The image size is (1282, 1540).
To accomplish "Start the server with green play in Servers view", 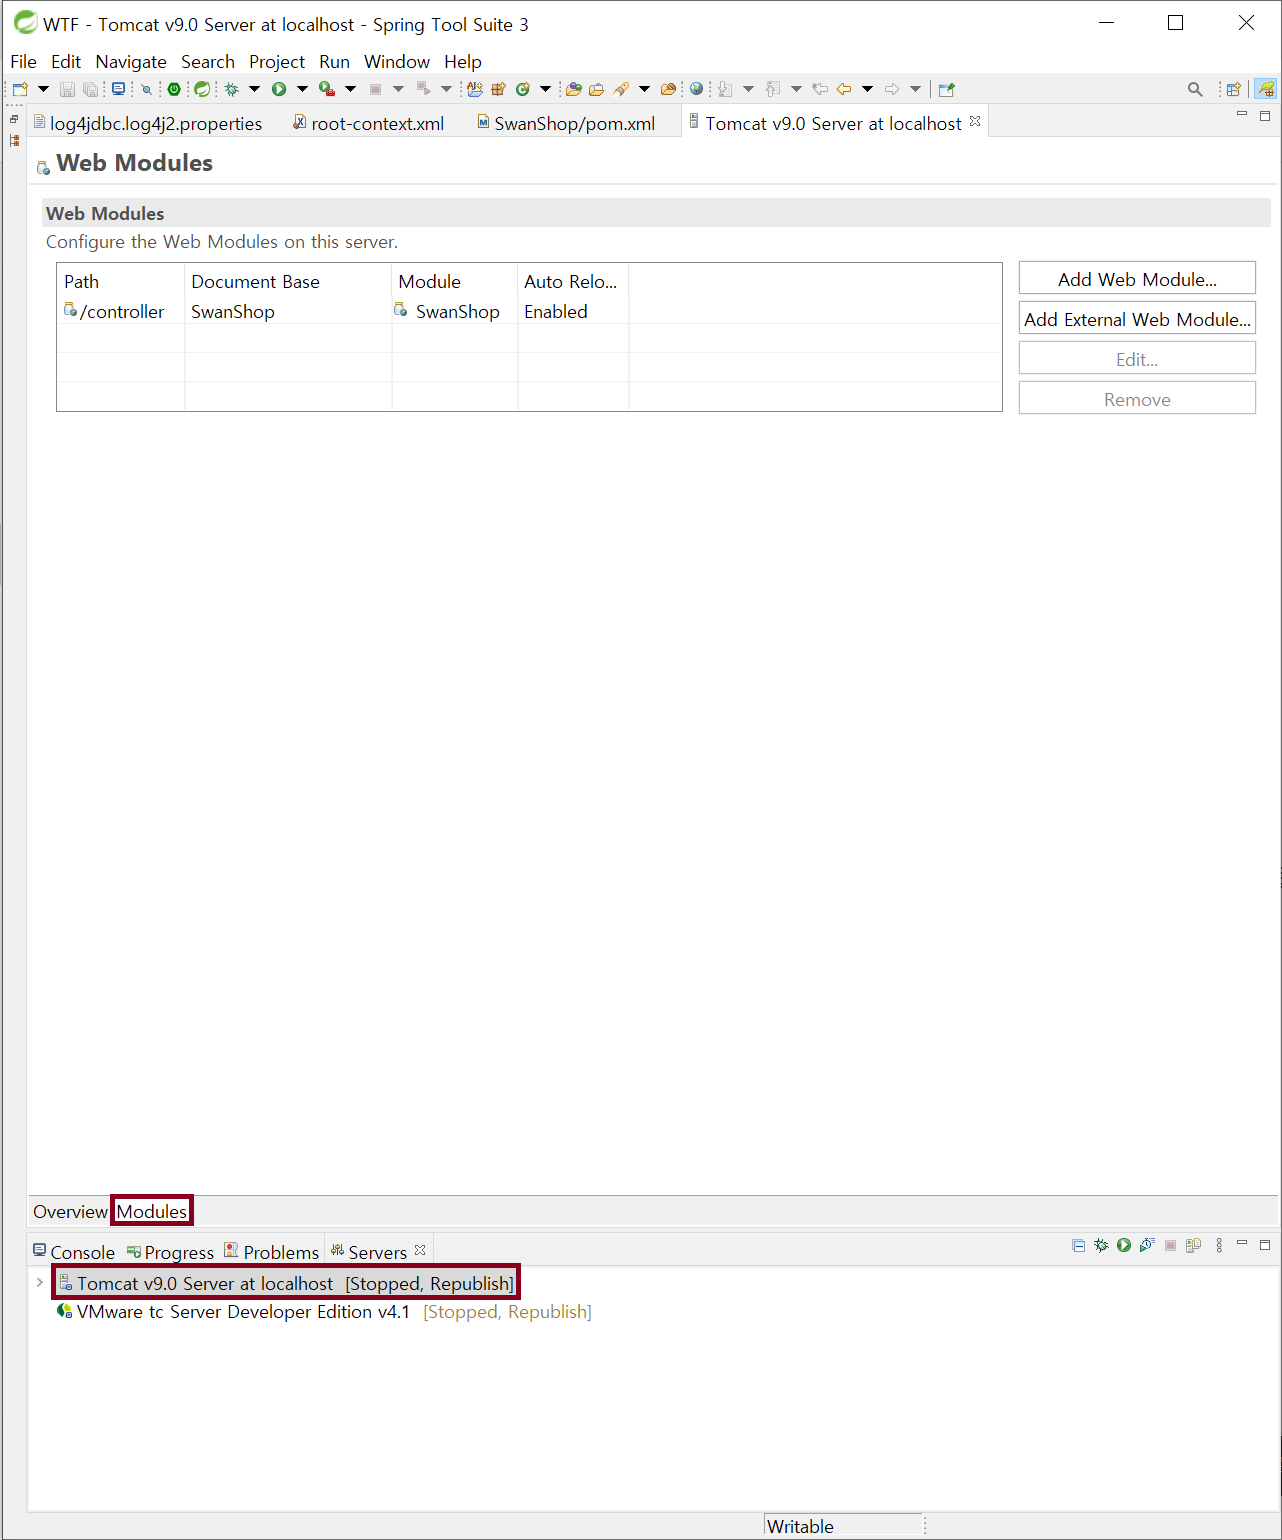I will click(x=1124, y=1245).
